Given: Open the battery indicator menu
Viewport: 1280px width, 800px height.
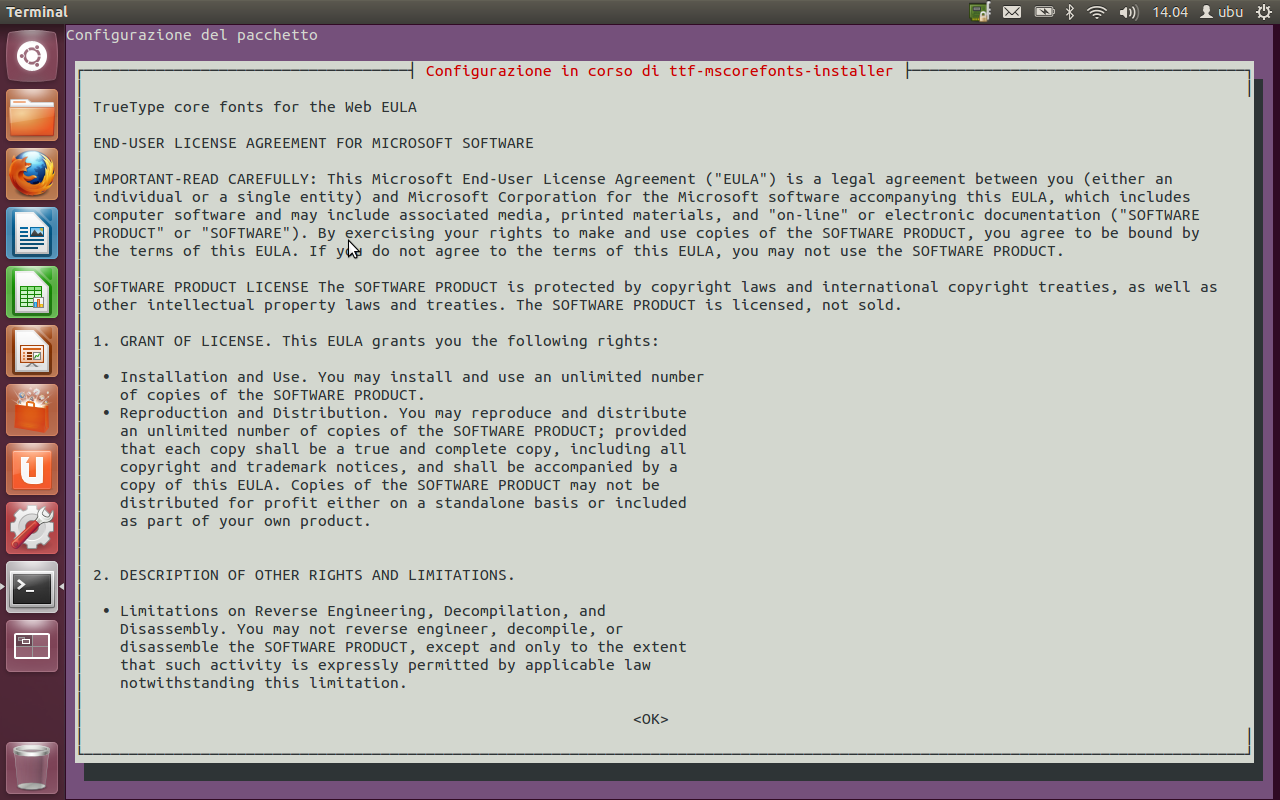Looking at the screenshot, I should (x=1044, y=12).
